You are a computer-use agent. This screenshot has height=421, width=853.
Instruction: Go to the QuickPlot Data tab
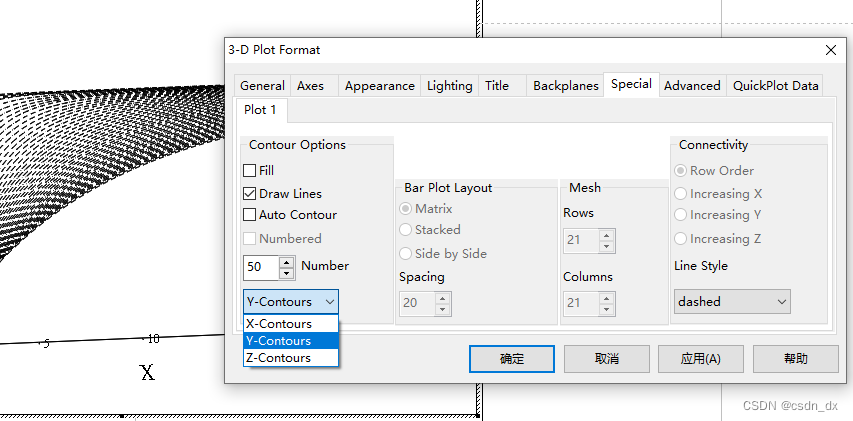(x=776, y=86)
